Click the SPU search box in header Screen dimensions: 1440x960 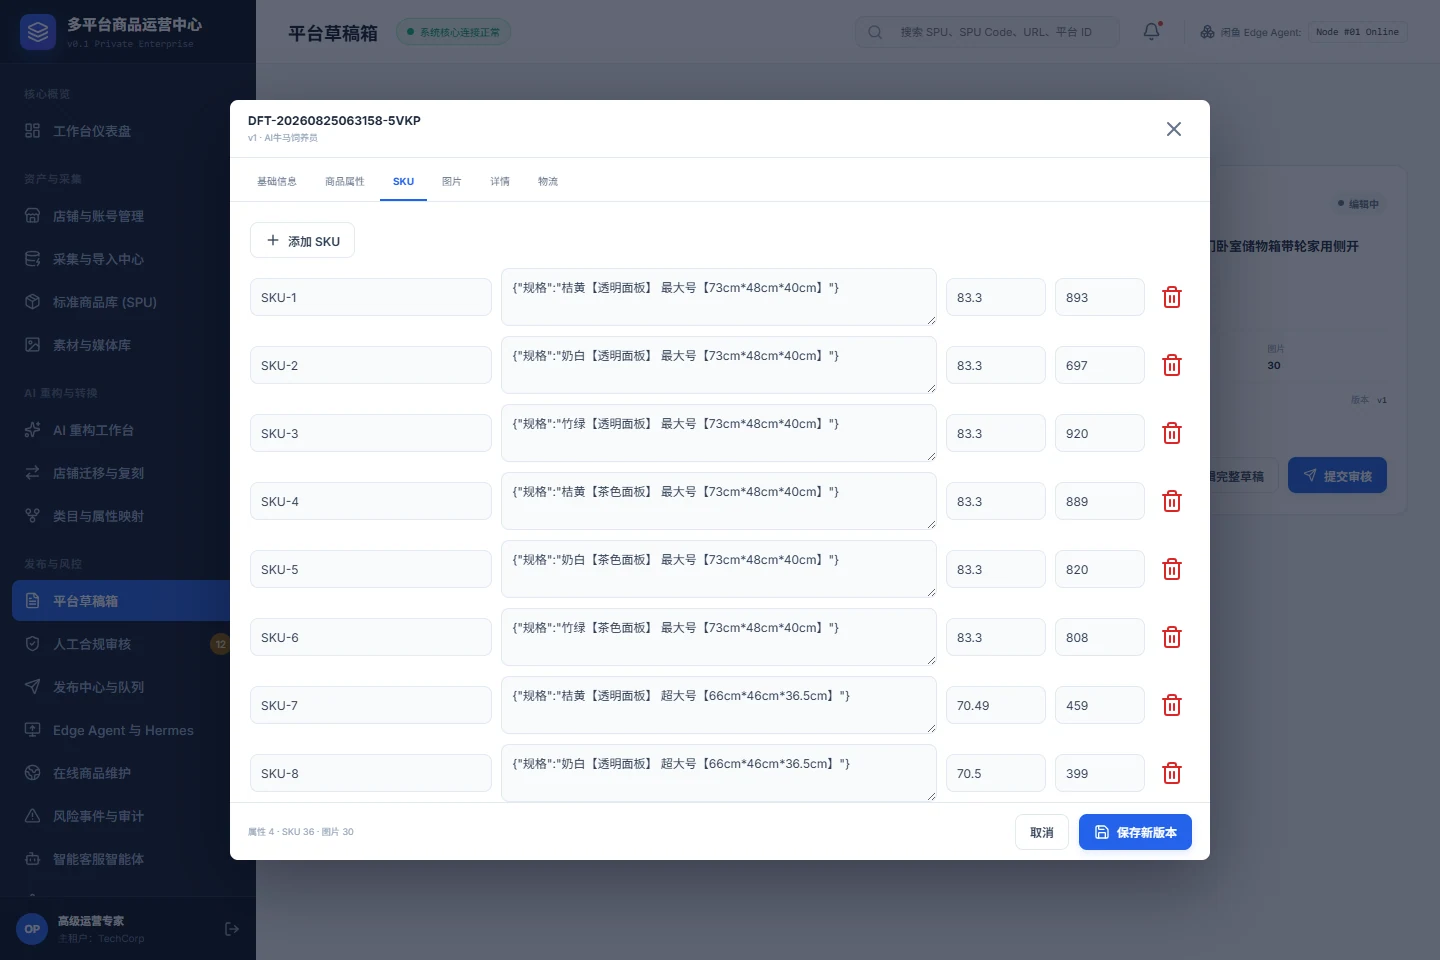point(987,32)
